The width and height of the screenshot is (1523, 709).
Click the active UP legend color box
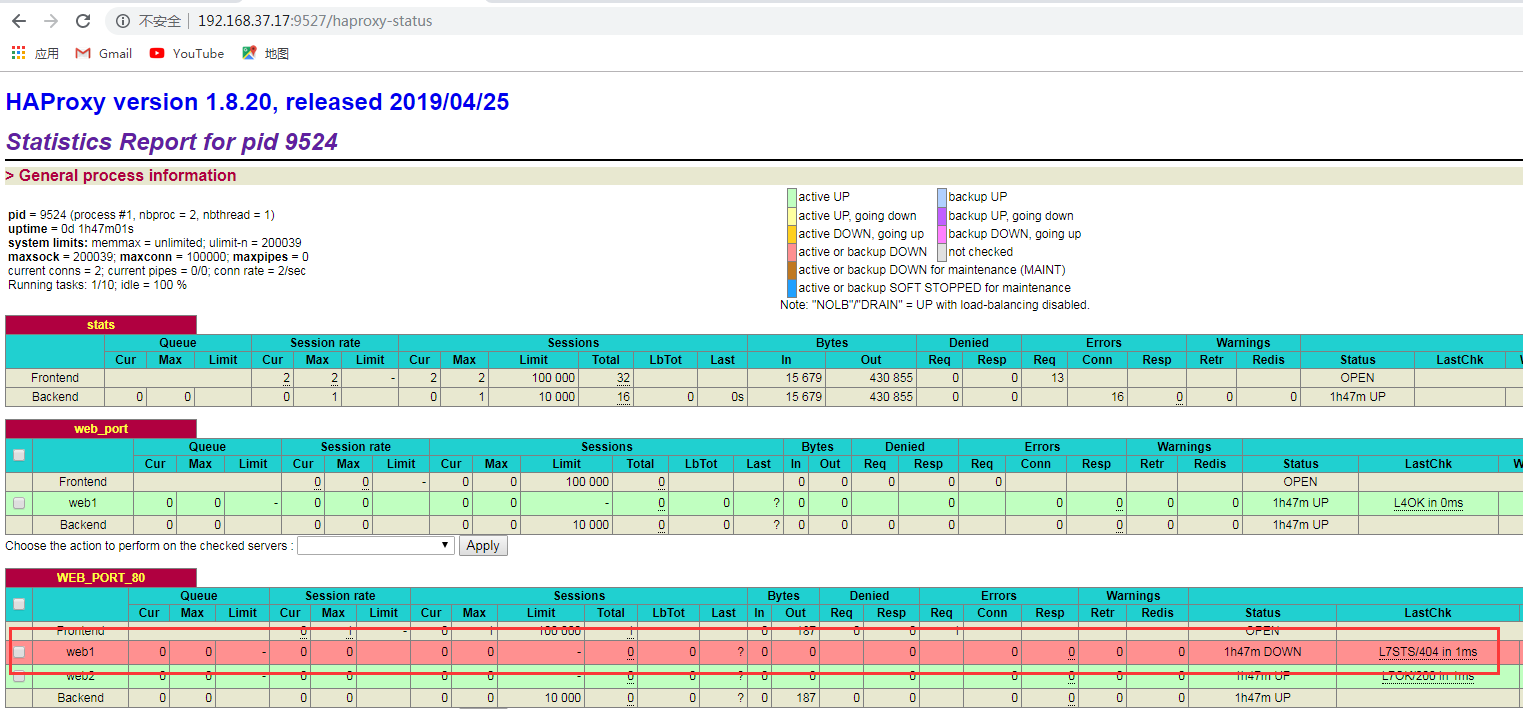pos(792,197)
